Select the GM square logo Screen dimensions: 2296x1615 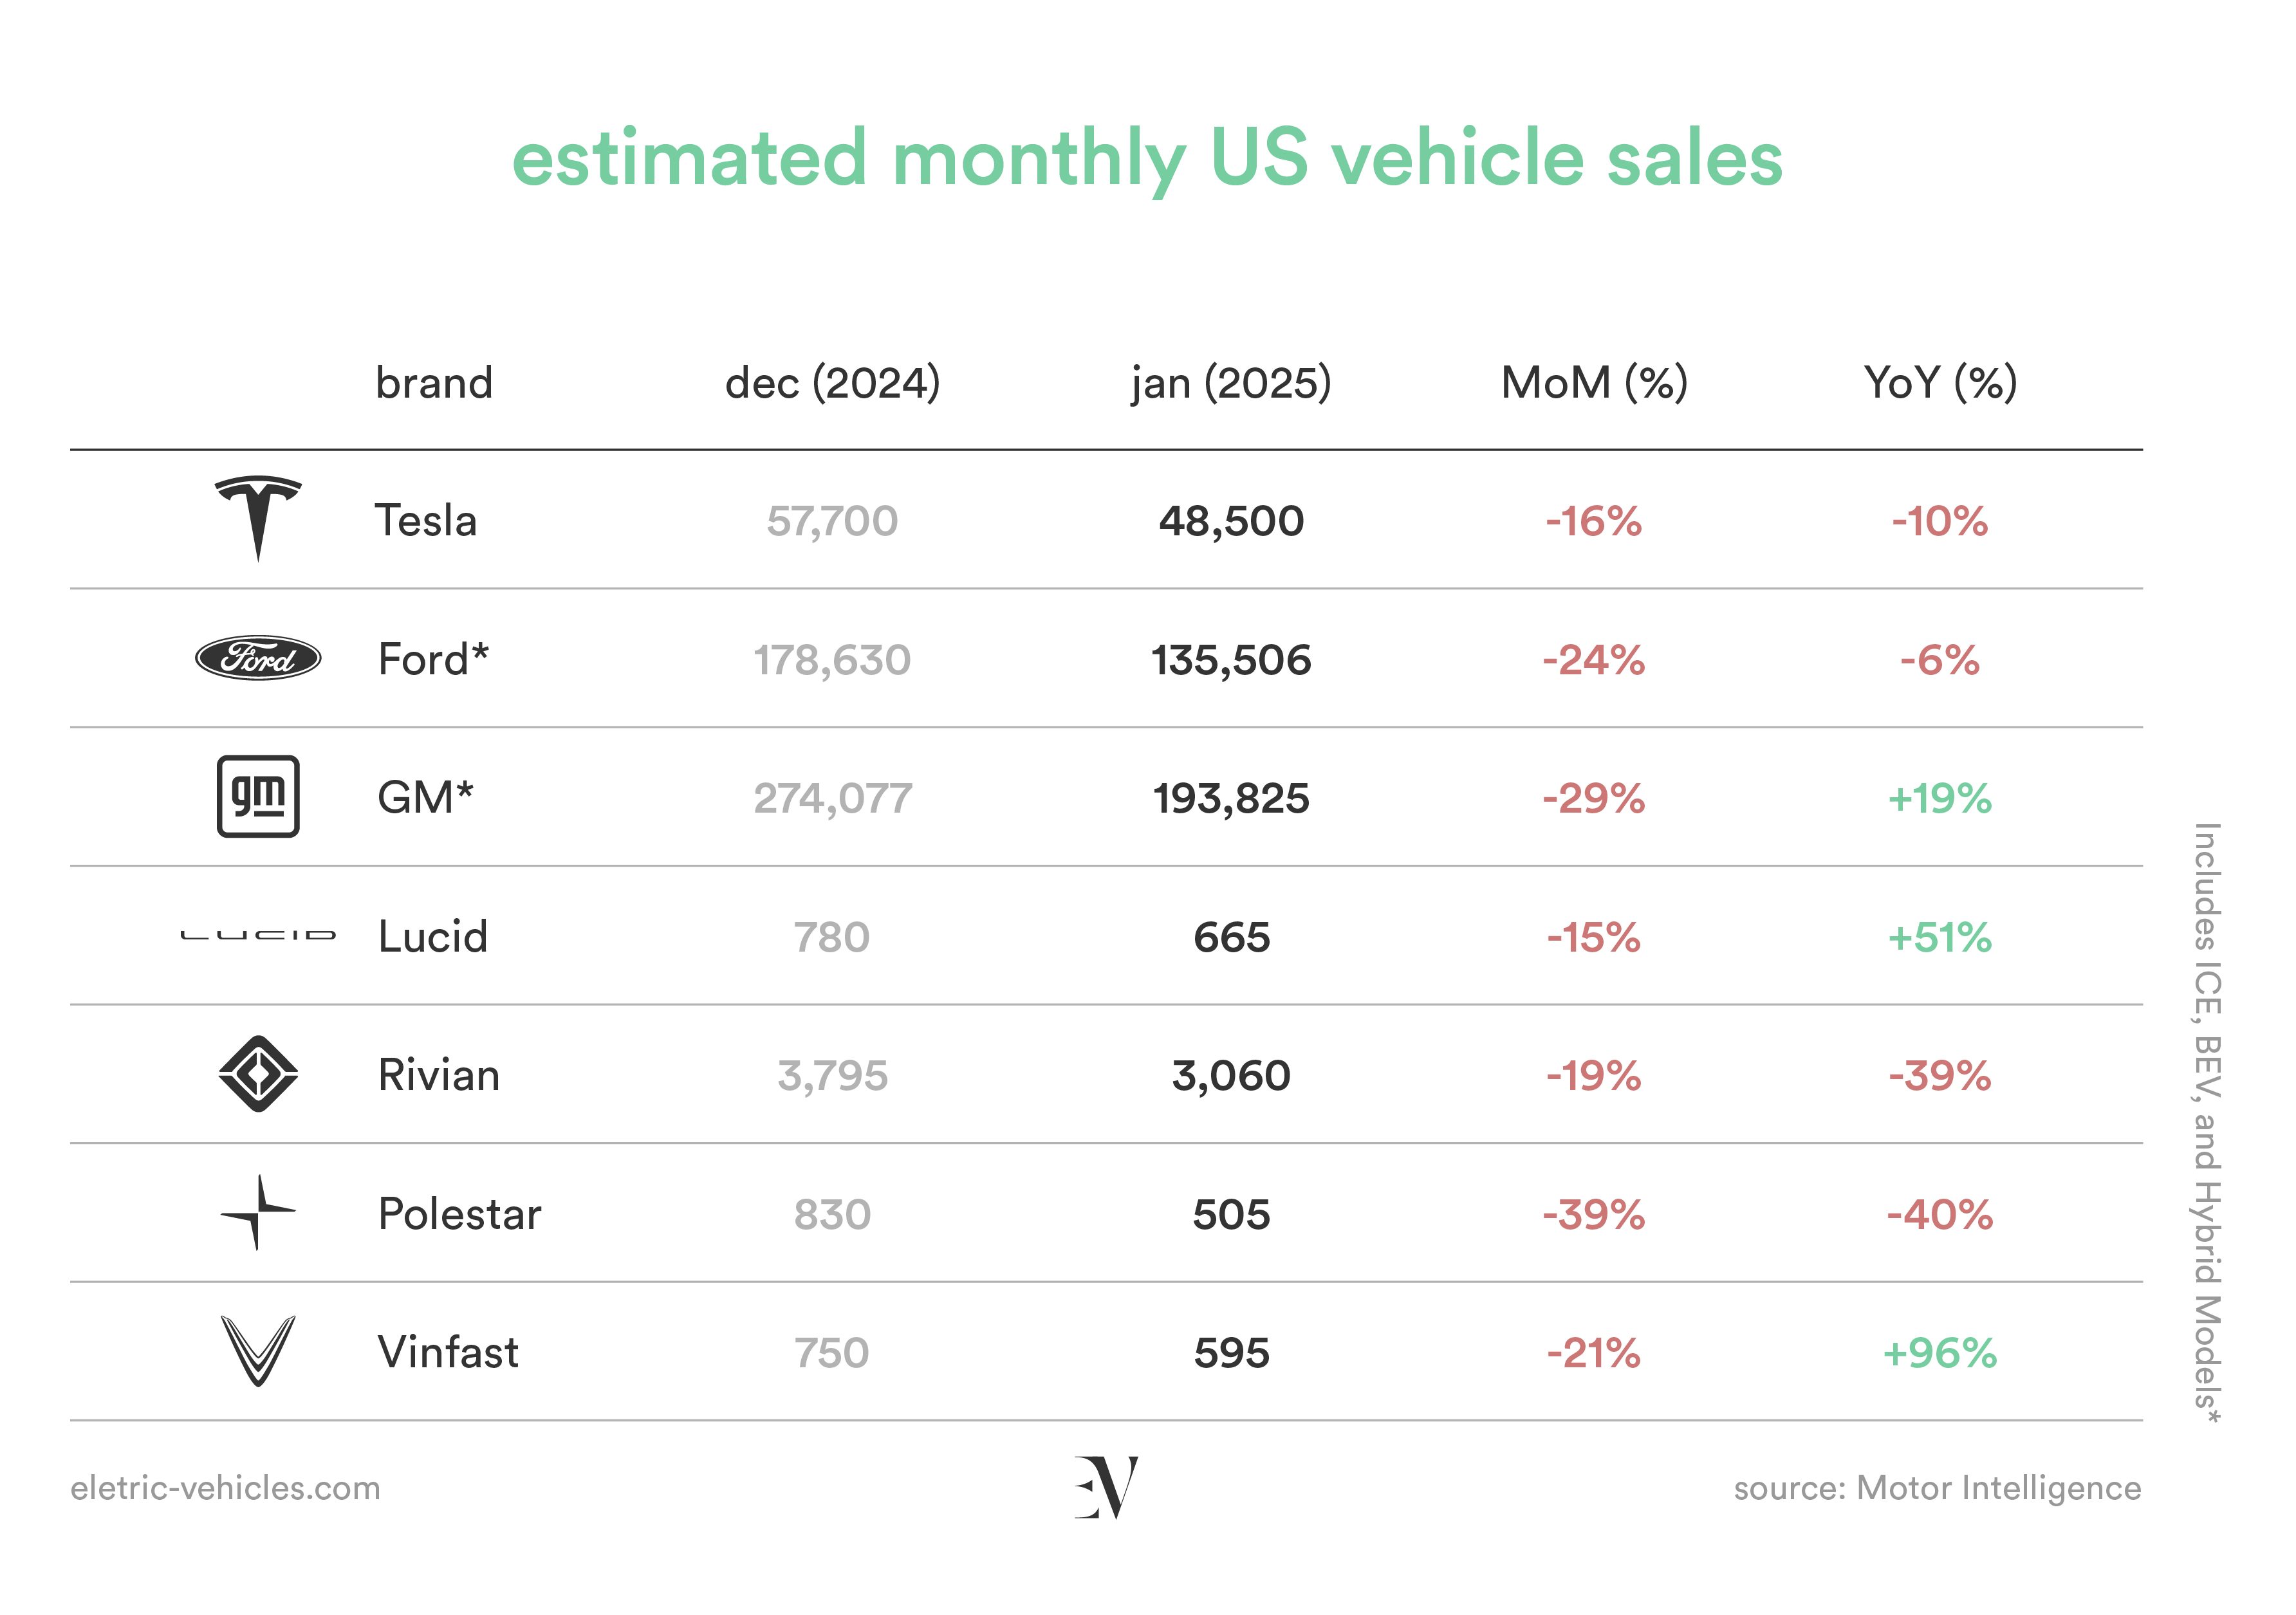[258, 796]
